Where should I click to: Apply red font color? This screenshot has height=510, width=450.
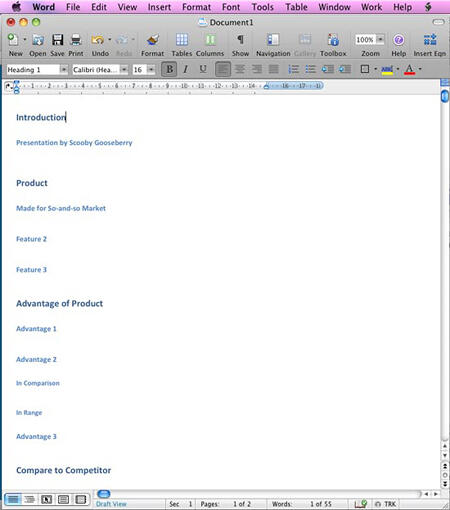tap(409, 70)
